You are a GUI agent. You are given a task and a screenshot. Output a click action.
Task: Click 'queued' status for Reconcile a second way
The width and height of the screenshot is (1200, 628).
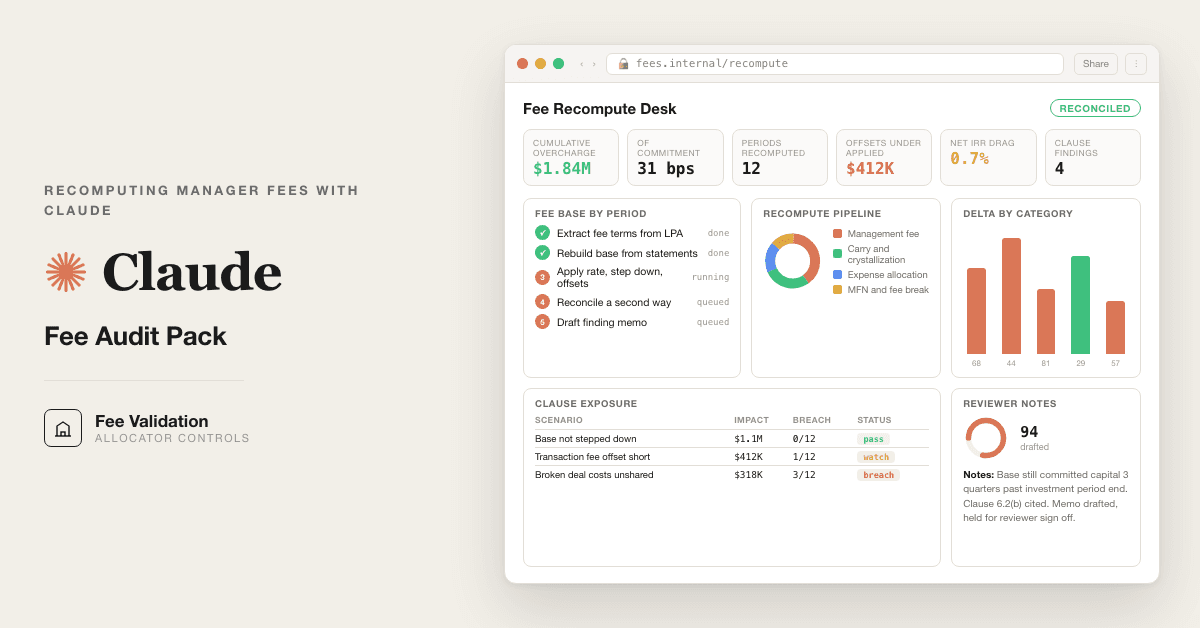click(x=713, y=302)
